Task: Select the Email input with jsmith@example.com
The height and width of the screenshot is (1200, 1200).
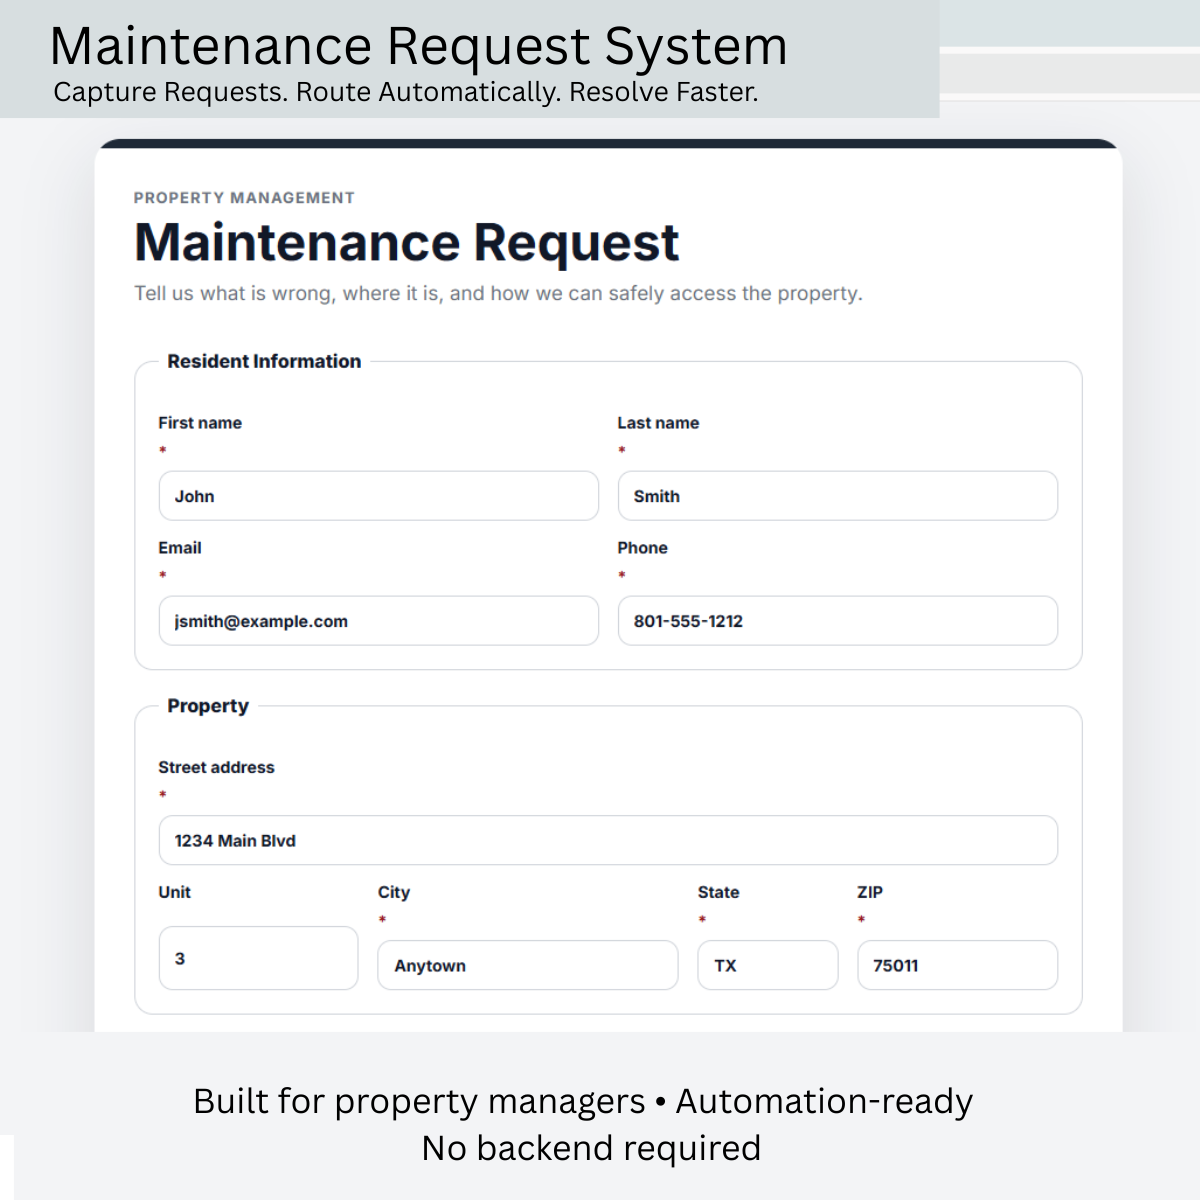Action: 378,621
